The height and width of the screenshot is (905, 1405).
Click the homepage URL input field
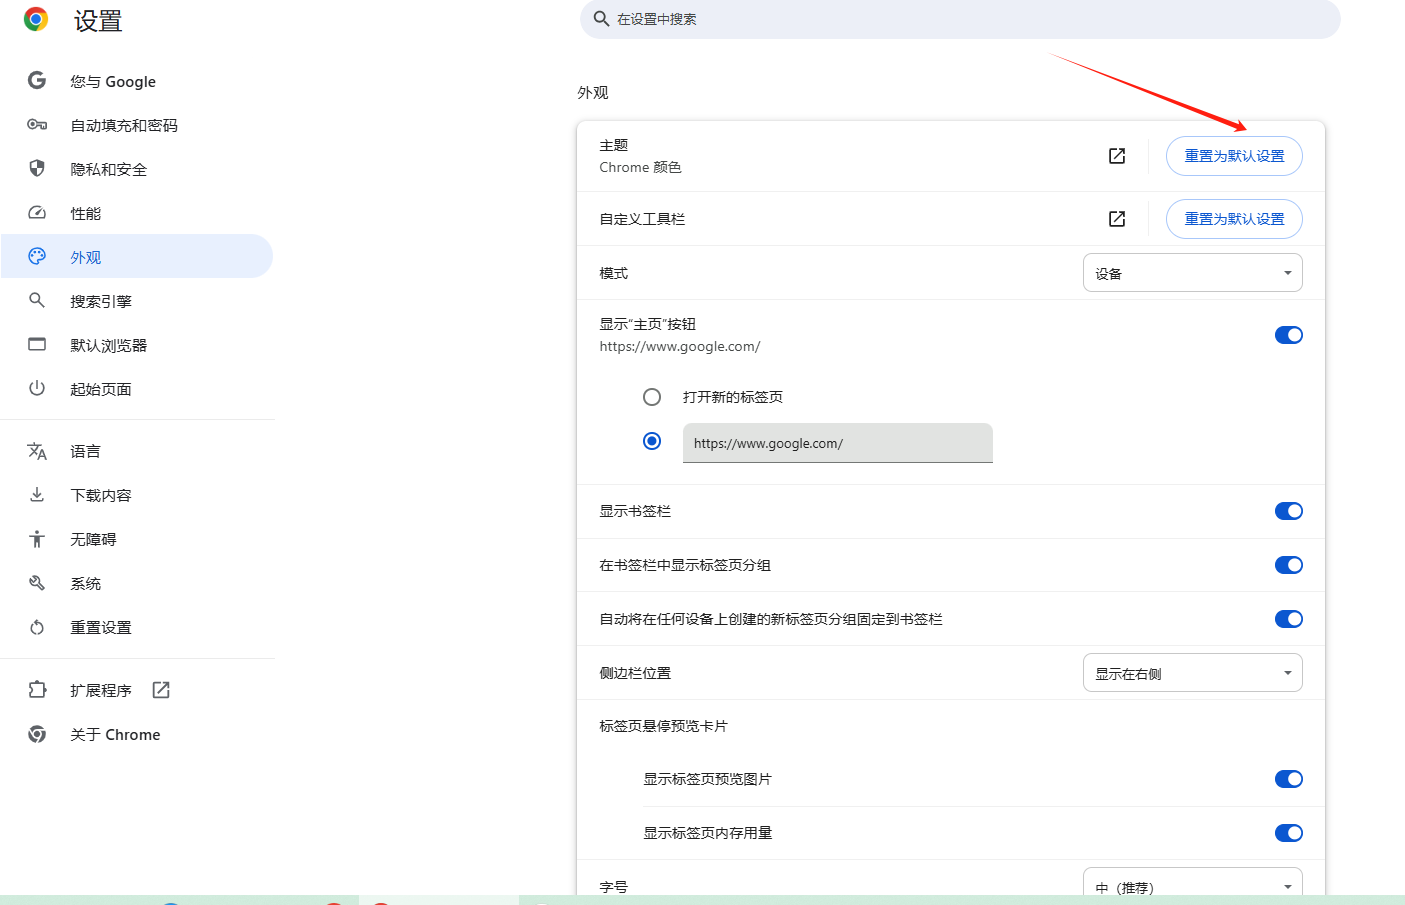click(838, 443)
